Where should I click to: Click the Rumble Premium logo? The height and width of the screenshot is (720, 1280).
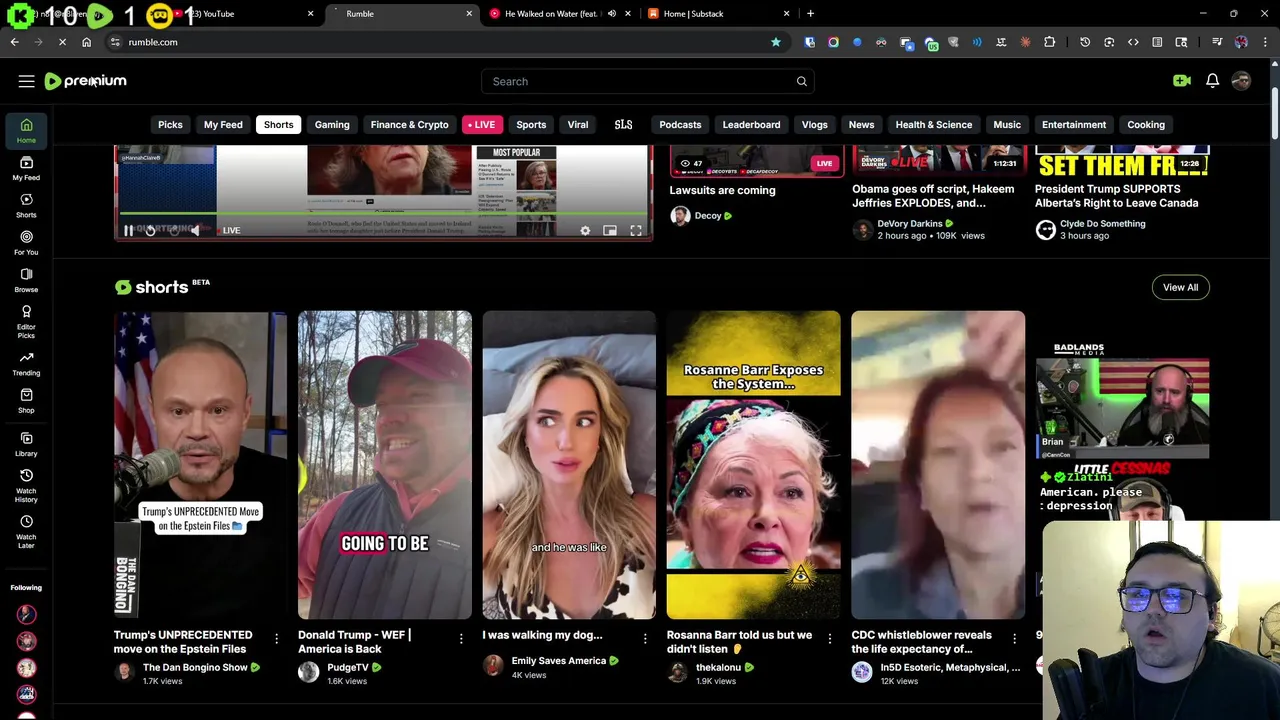86,81
